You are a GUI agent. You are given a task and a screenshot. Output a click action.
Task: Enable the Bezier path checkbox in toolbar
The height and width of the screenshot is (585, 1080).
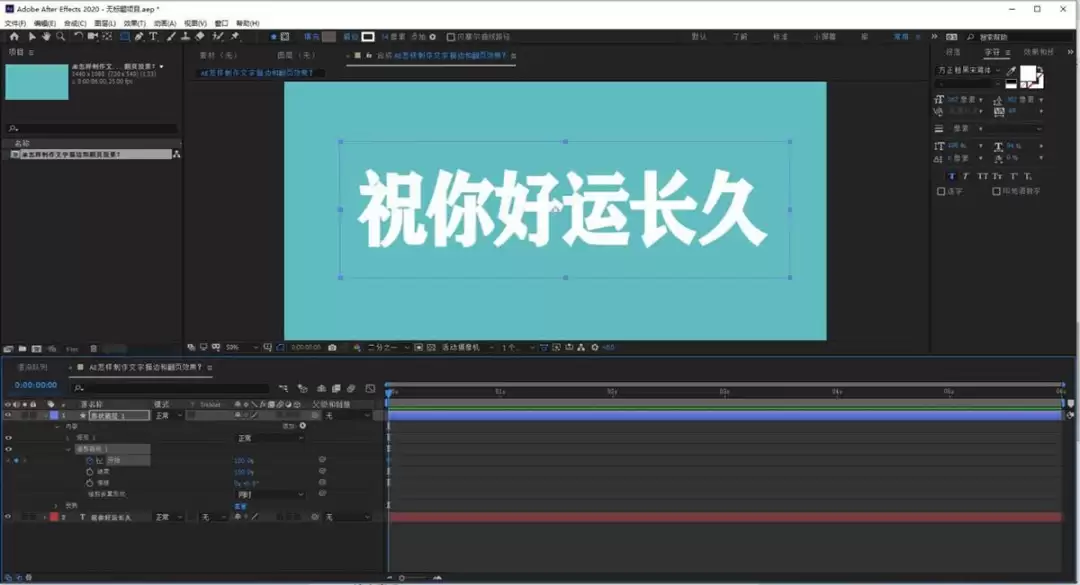[451, 37]
